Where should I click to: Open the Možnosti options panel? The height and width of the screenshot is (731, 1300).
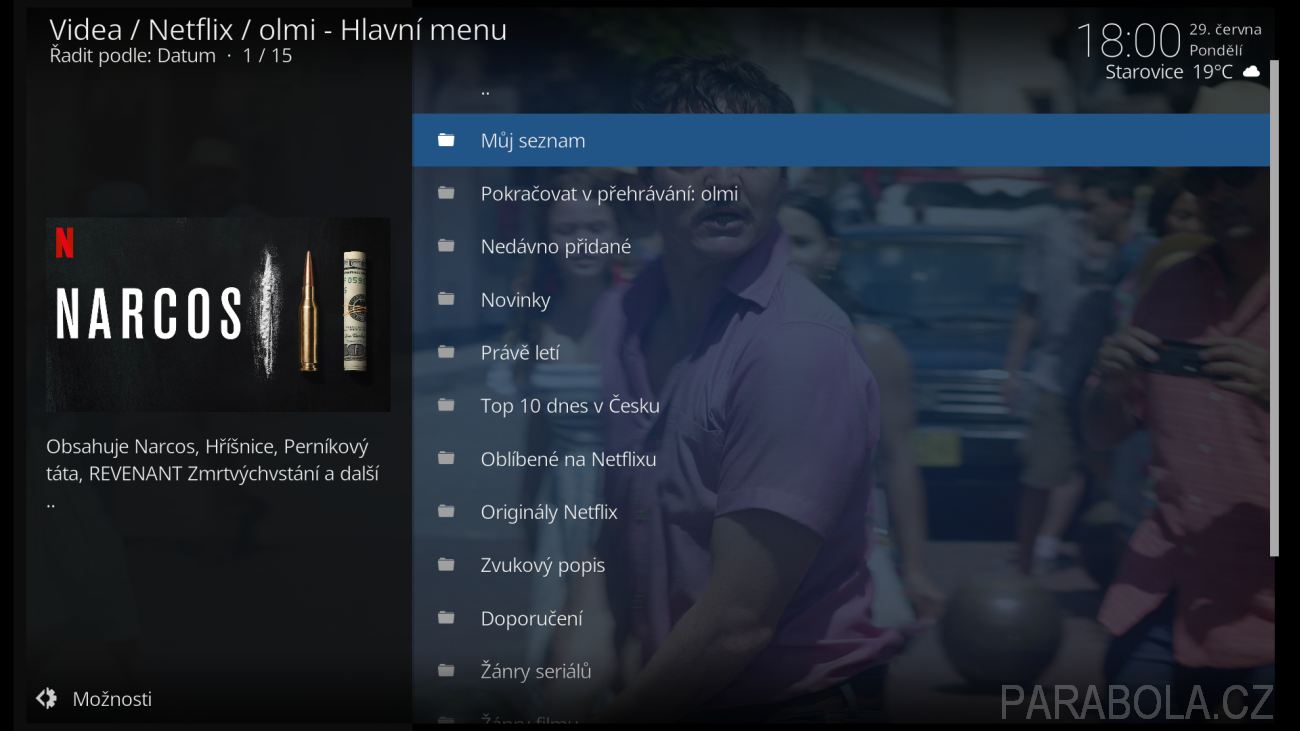click(x=94, y=698)
